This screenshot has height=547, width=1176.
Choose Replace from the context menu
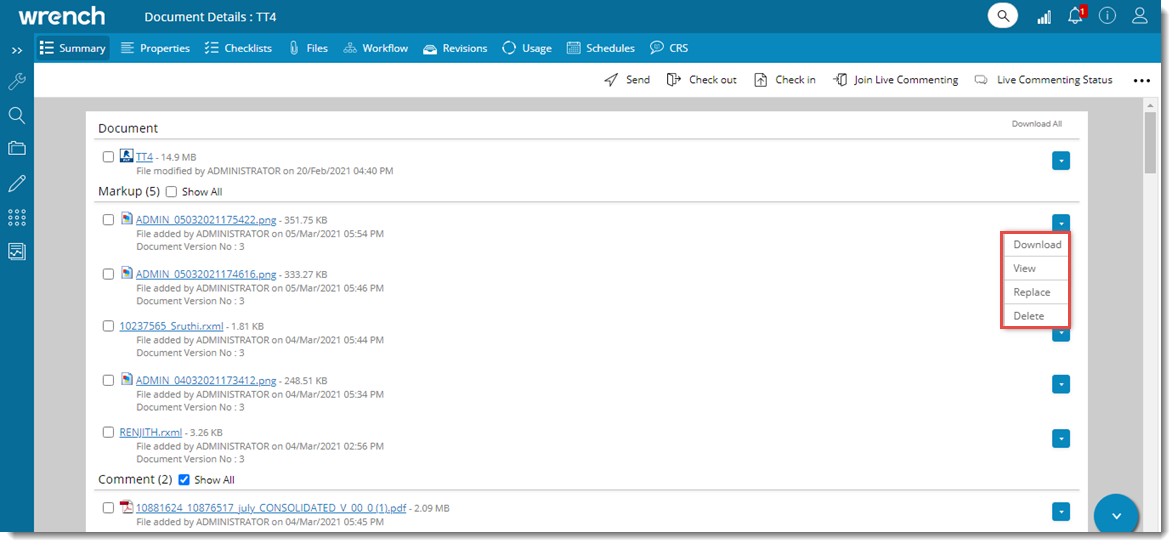pyautogui.click(x=1032, y=292)
